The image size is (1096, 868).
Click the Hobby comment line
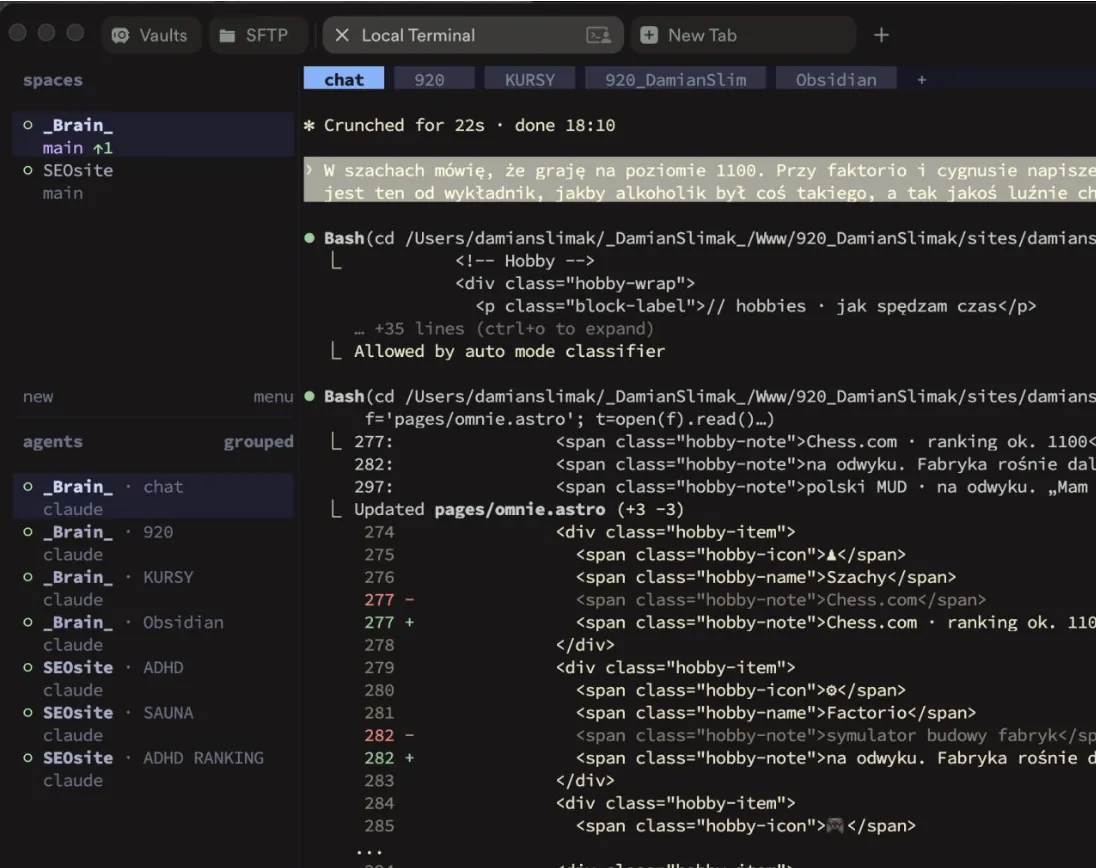tap(525, 261)
